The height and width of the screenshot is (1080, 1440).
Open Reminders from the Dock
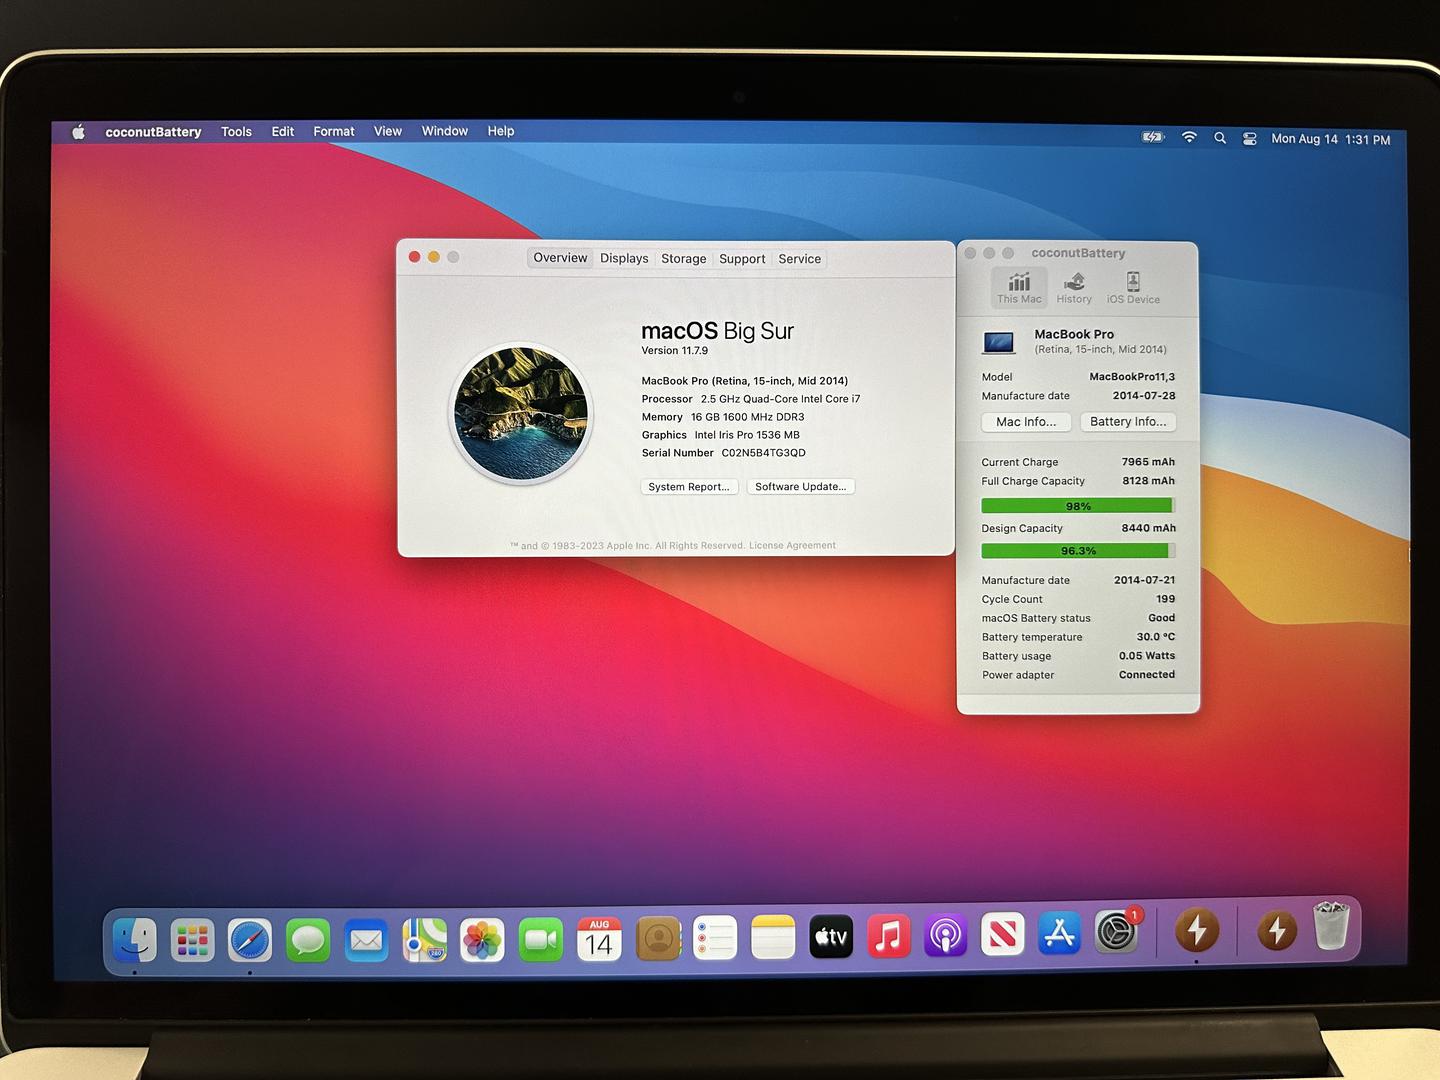[715, 940]
